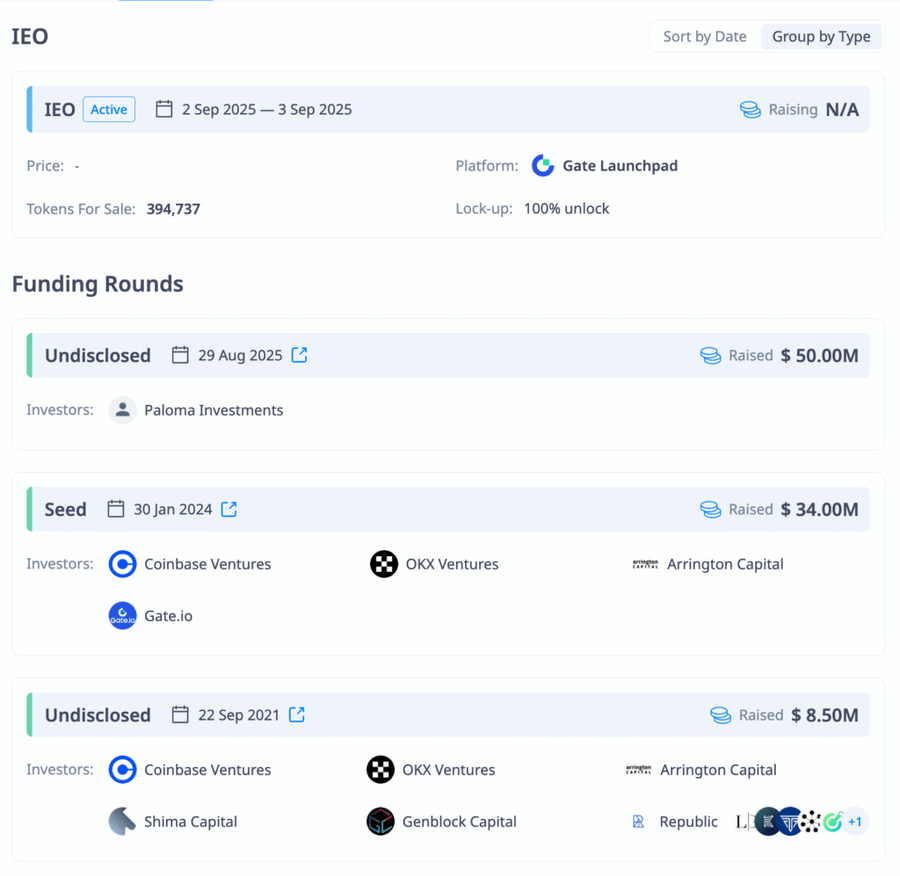Click the dark K investor logo in stack
Image resolution: width=900 pixels, height=876 pixels.
tap(767, 821)
